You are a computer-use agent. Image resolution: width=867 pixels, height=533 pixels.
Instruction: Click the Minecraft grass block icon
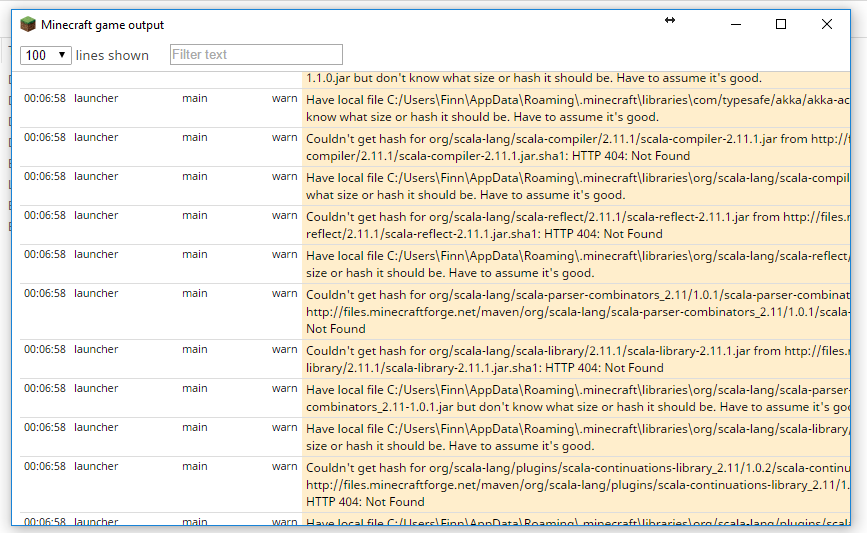(x=28, y=24)
